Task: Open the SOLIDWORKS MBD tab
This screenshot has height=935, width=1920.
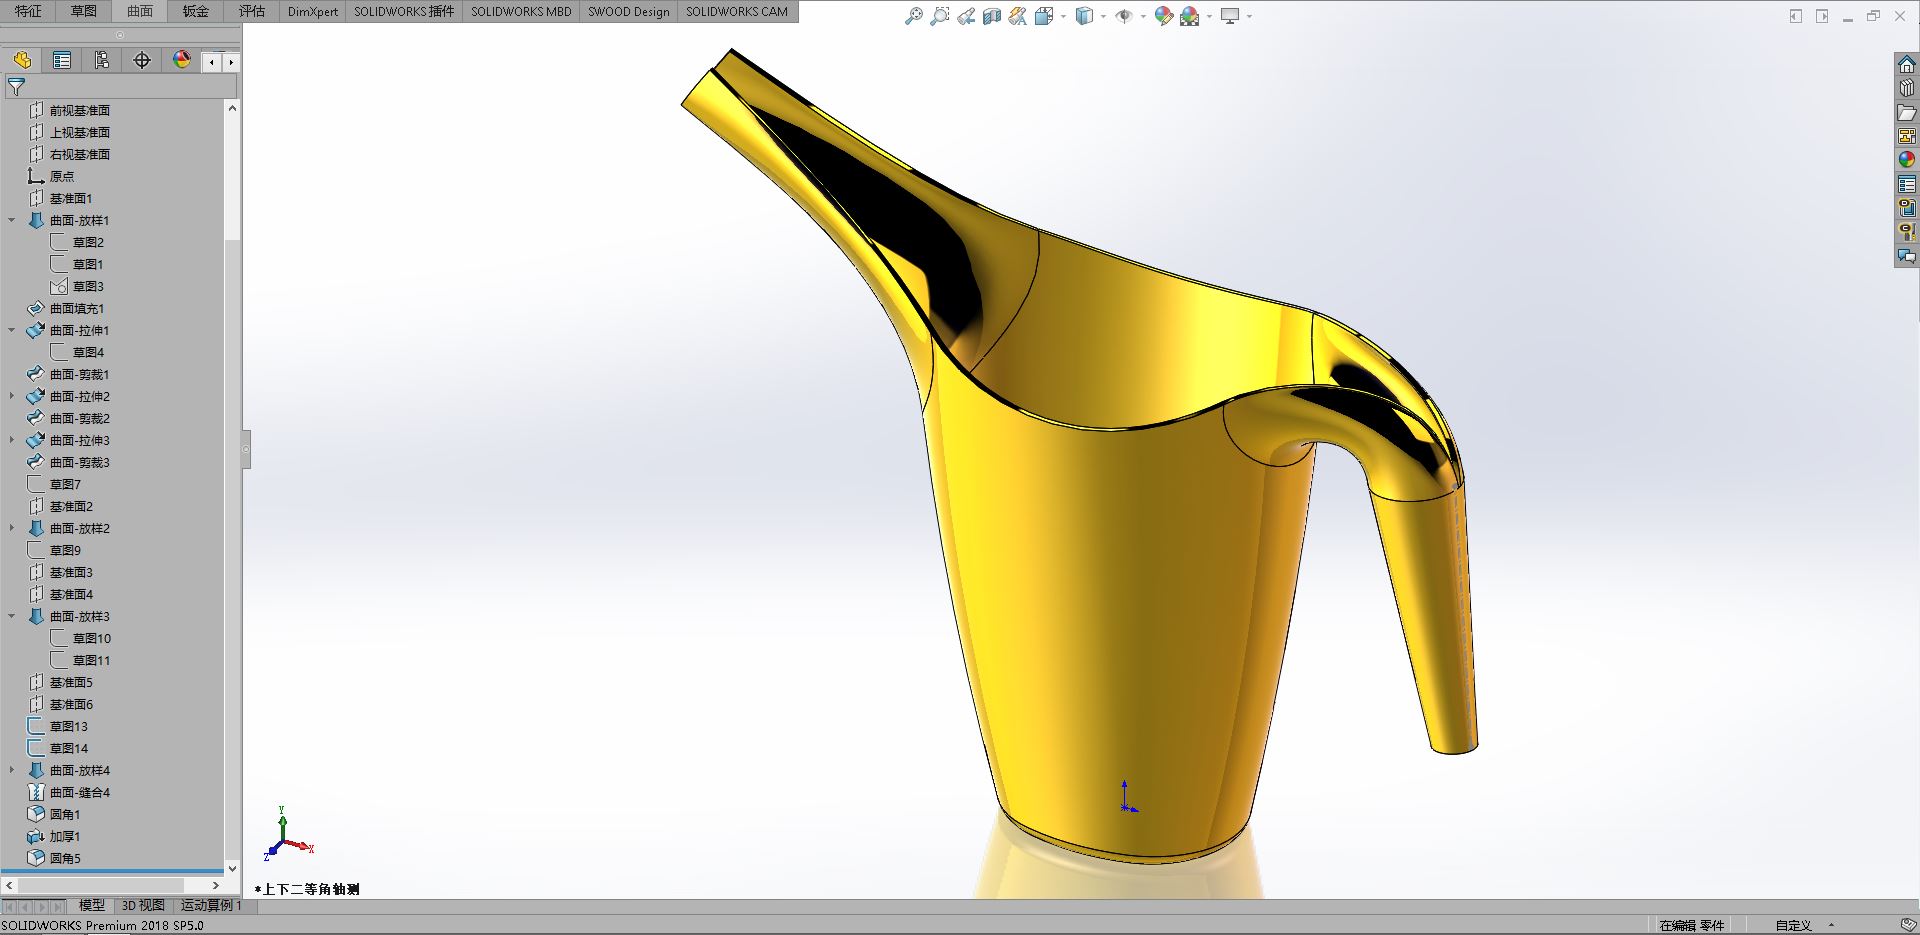Action: pos(521,11)
